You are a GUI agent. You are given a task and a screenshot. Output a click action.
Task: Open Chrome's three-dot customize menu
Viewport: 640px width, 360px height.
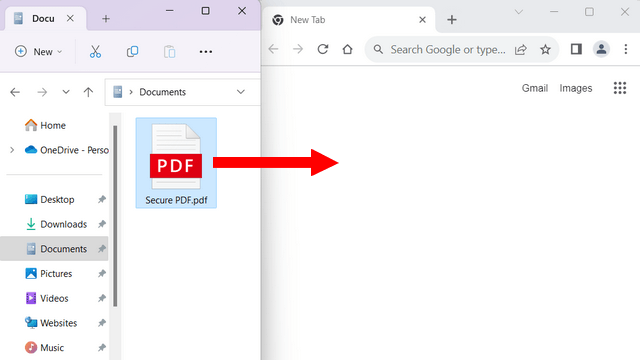(626, 49)
